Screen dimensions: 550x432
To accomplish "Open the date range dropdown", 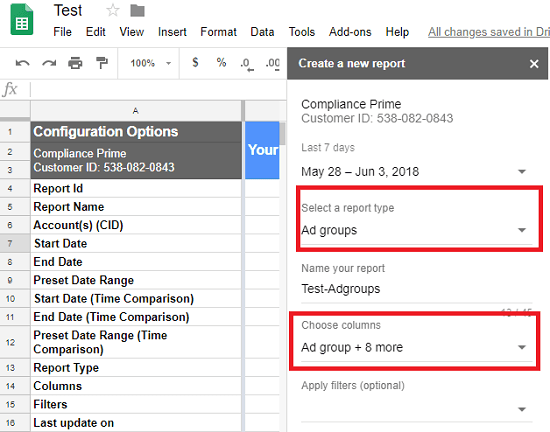I will click(x=417, y=171).
